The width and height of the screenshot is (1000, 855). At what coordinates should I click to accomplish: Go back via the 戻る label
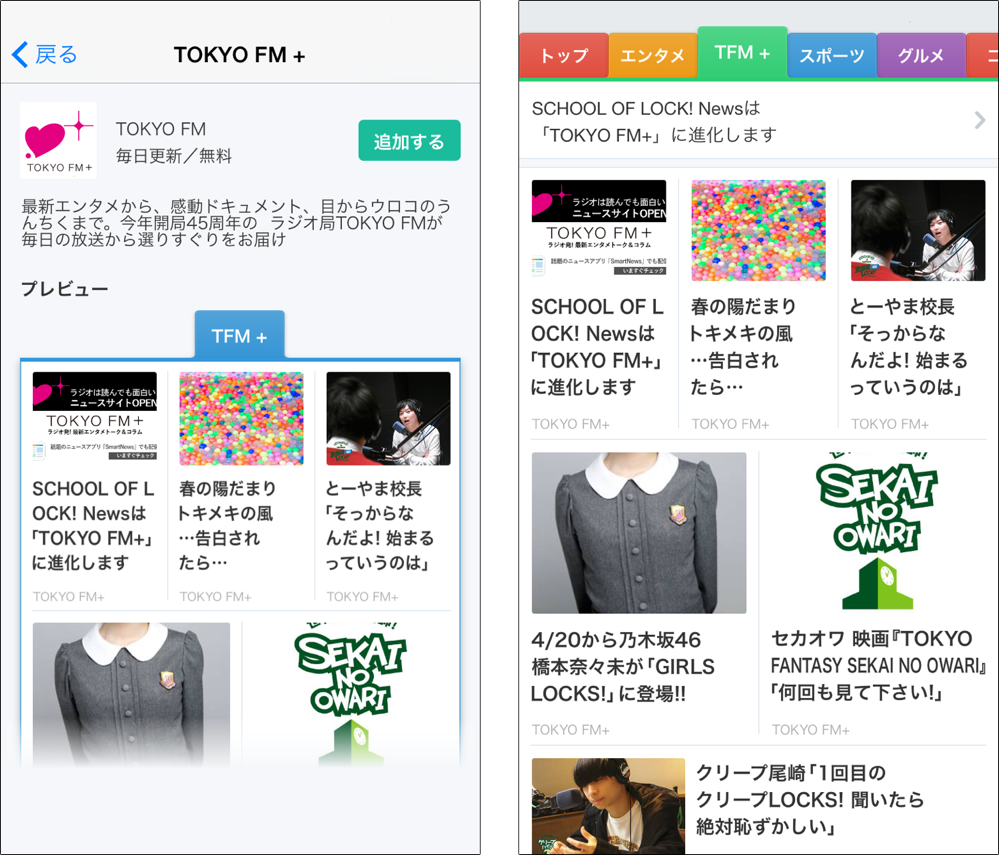56,55
